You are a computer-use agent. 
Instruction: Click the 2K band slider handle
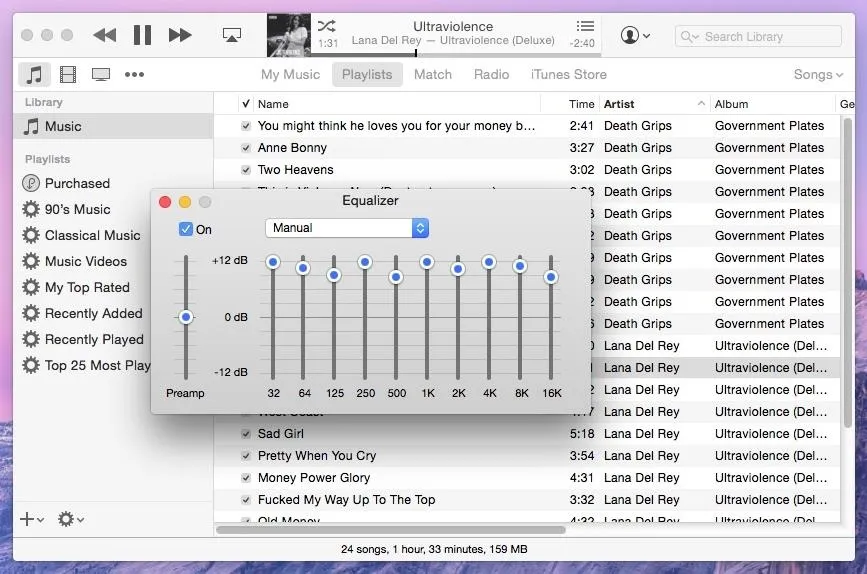tap(458, 269)
